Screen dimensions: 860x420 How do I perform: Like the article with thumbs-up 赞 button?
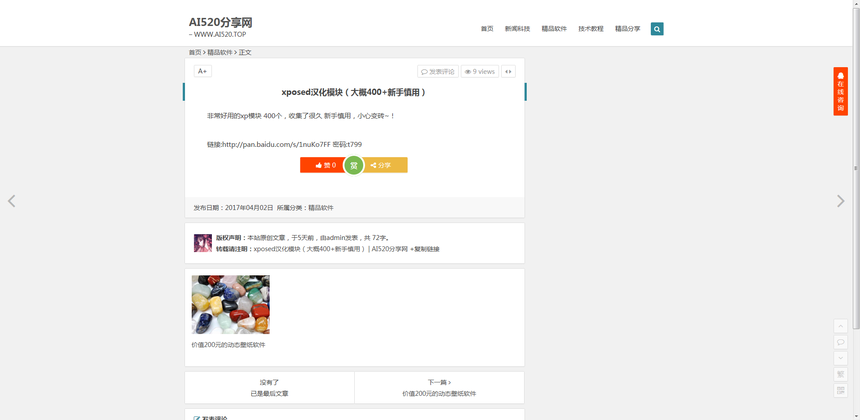(x=321, y=165)
